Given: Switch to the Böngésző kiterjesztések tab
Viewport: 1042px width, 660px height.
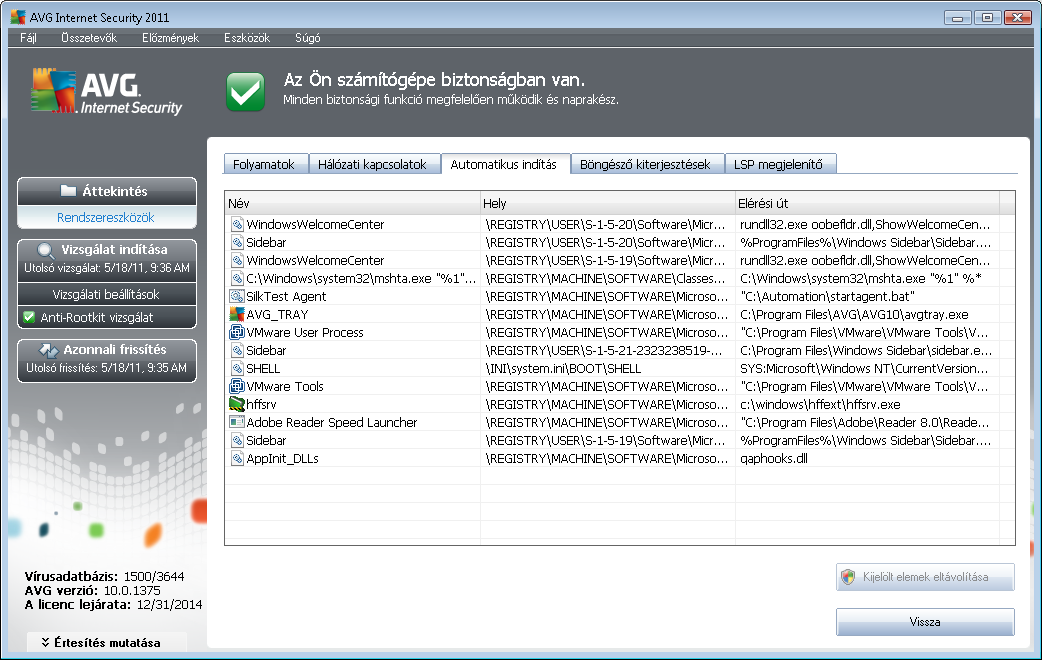Looking at the screenshot, I should [646, 164].
